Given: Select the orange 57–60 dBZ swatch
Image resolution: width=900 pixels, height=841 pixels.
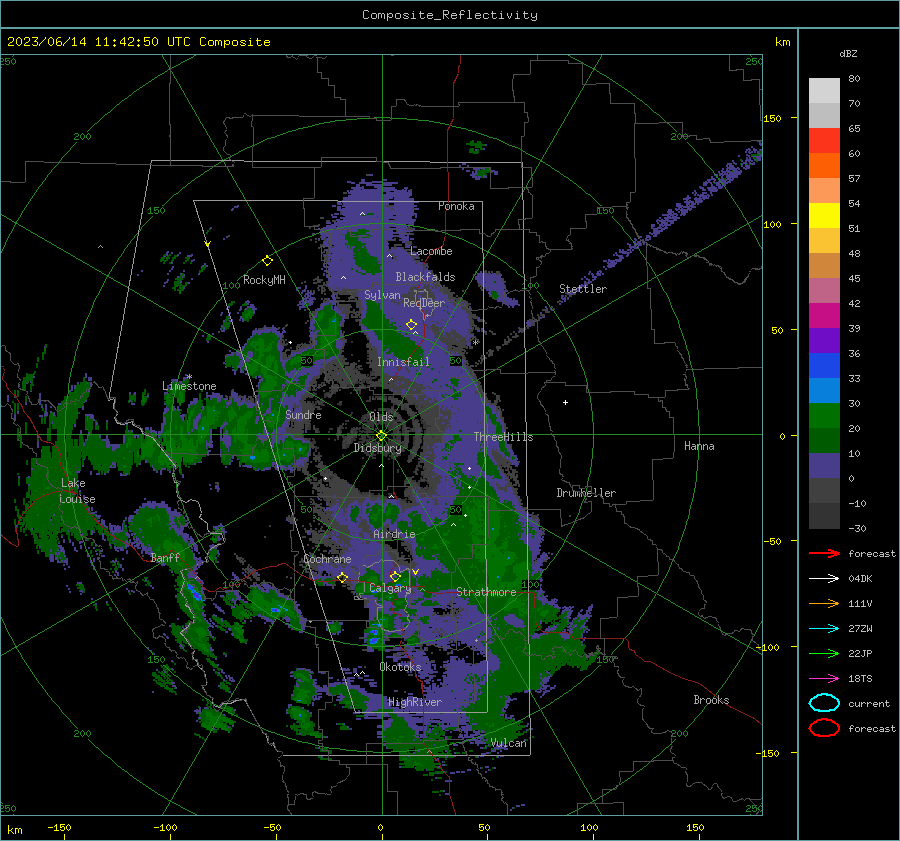Looking at the screenshot, I should [824, 166].
